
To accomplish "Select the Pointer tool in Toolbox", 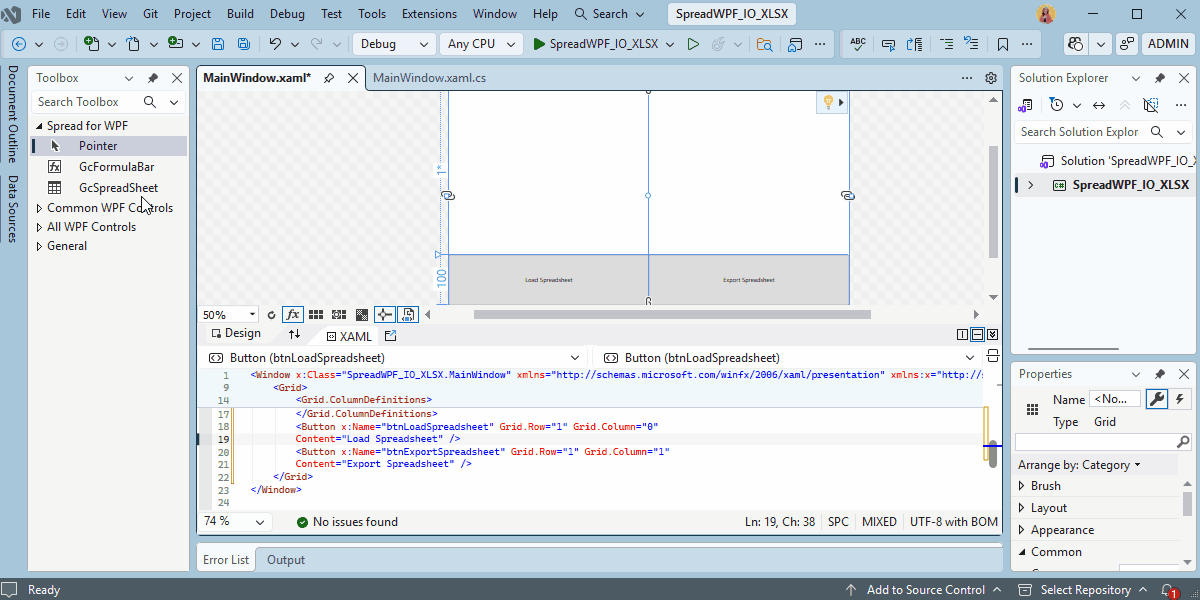I will [108, 146].
